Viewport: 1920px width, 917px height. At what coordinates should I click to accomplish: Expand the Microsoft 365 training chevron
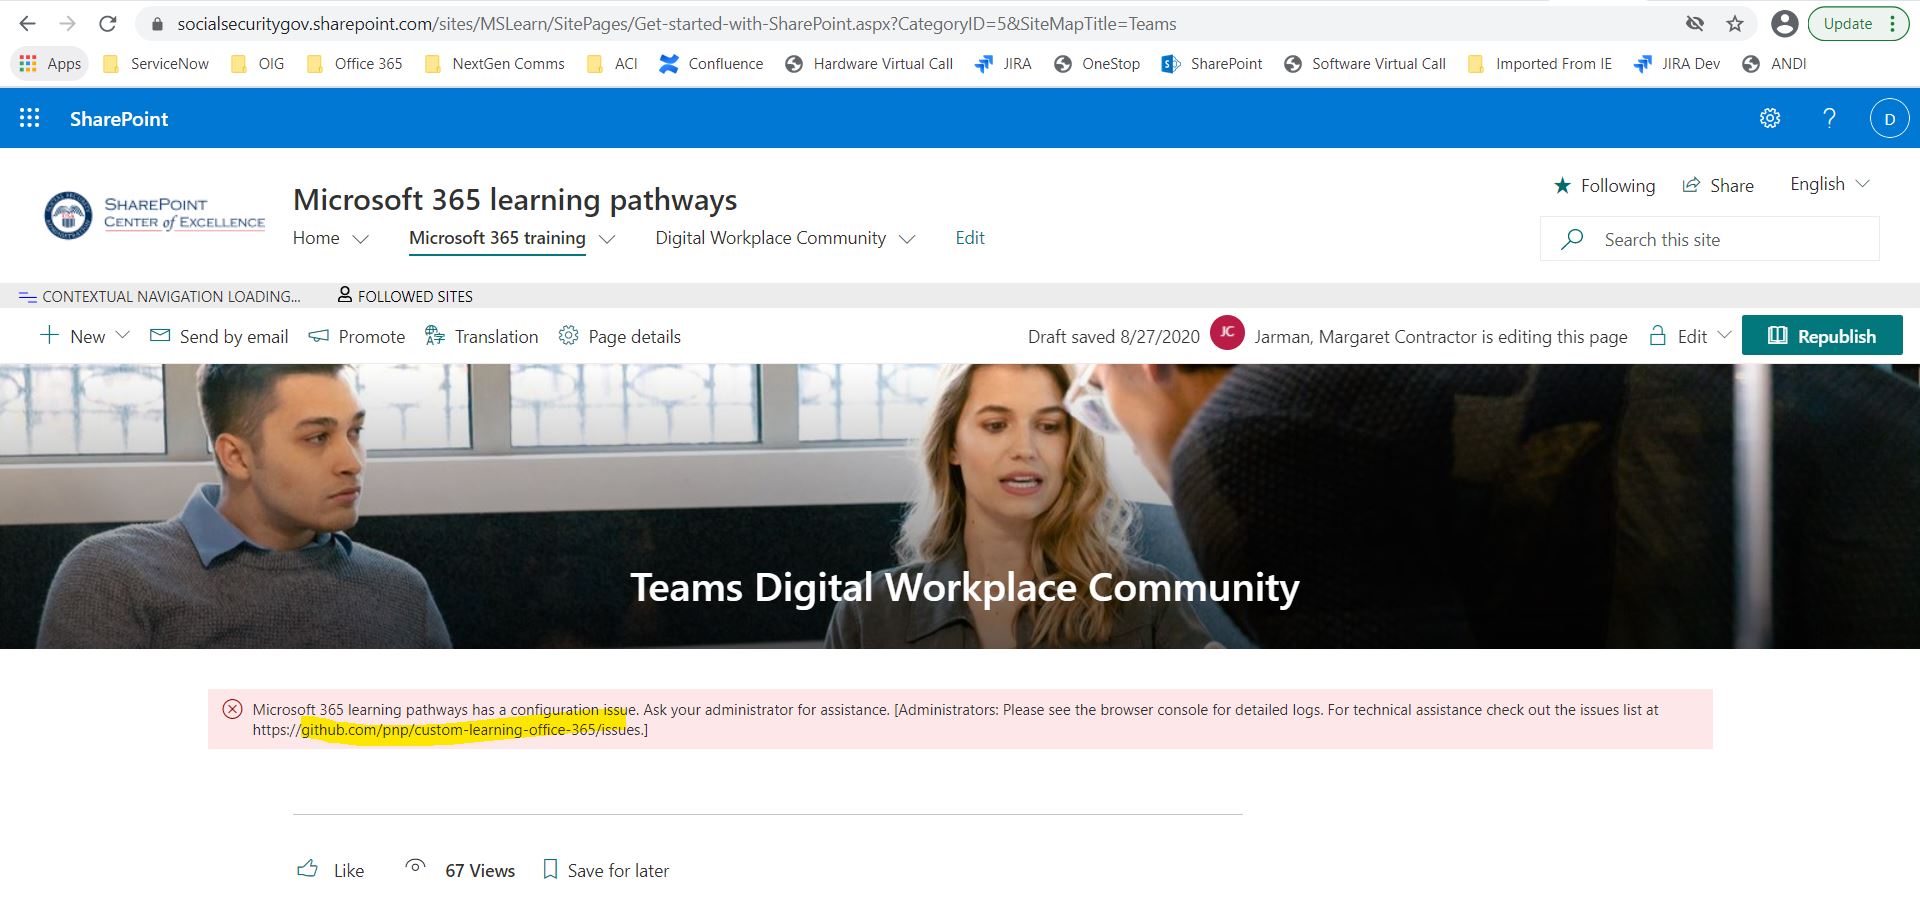click(608, 239)
